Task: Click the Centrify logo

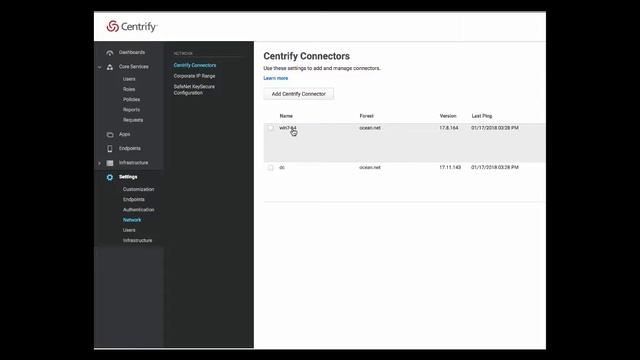Action: pos(131,27)
